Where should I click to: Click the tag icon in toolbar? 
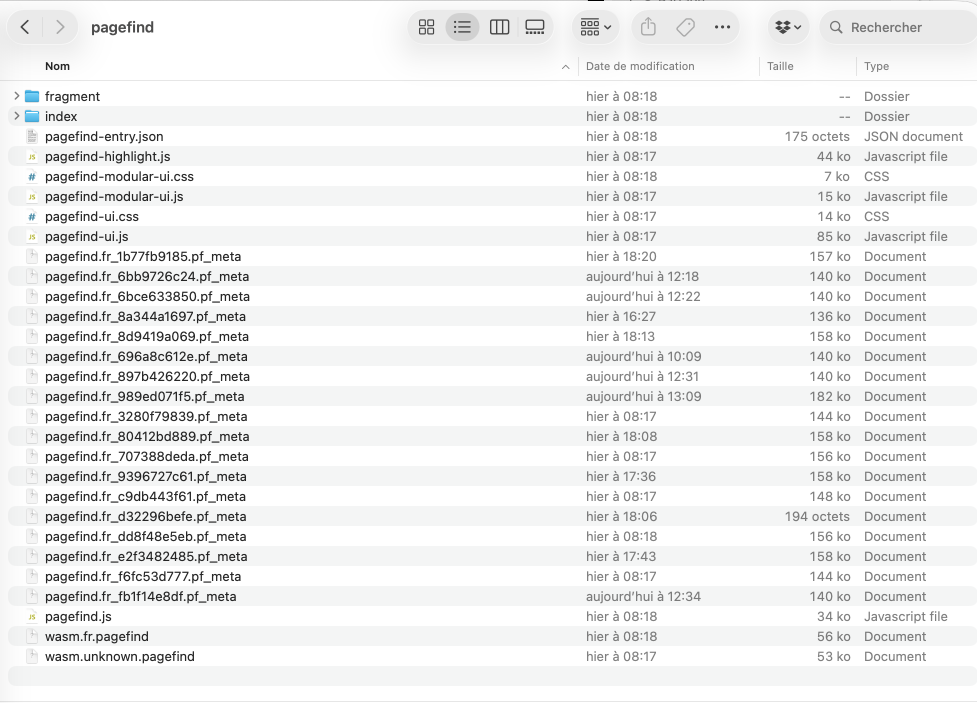pos(685,28)
